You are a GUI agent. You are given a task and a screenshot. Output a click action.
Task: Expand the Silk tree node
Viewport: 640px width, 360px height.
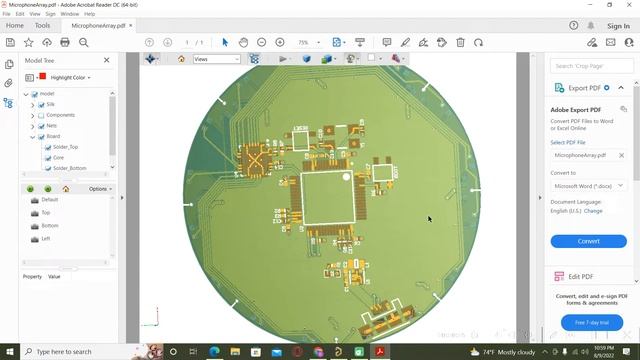33,105
